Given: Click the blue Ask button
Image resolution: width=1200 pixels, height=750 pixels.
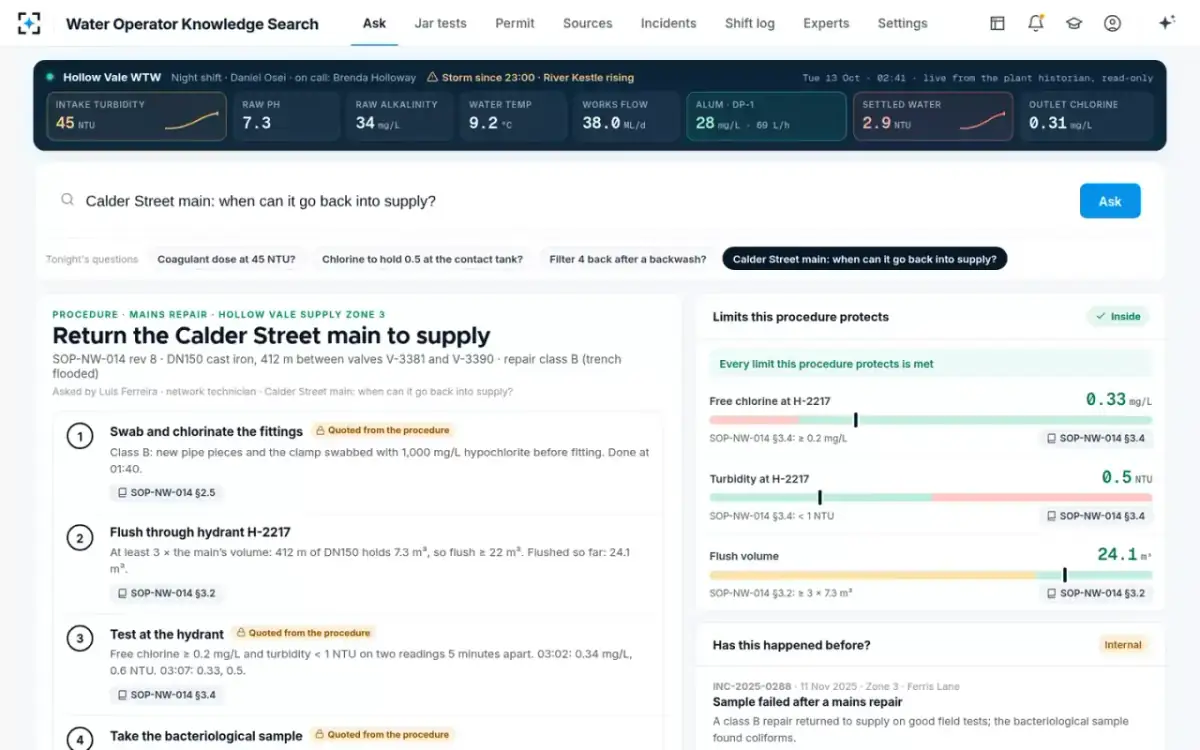Looking at the screenshot, I should pos(1110,201).
